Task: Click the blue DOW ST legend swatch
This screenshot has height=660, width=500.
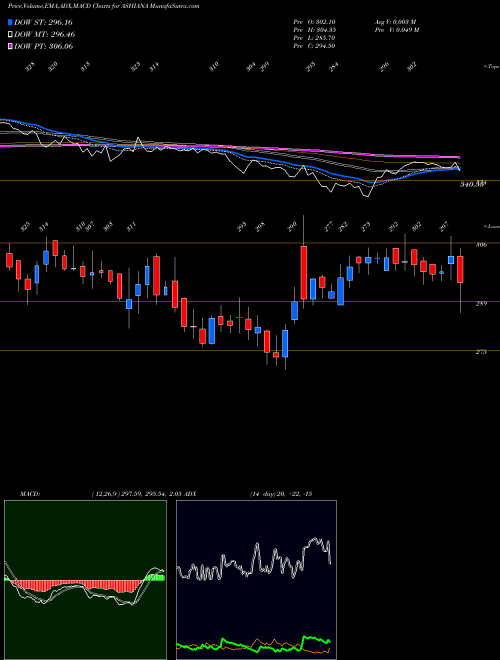Action: click(x=10, y=22)
